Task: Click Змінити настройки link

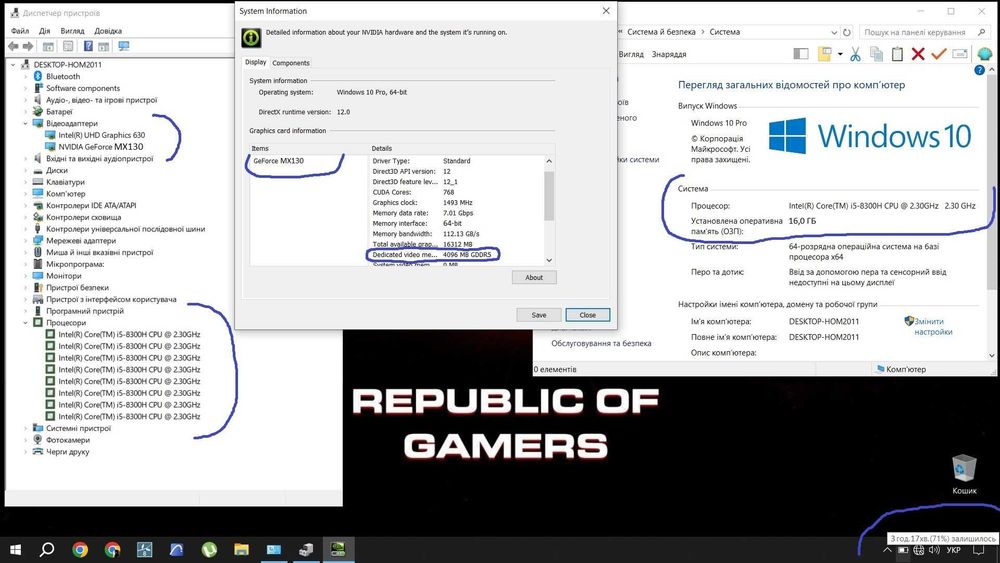Action: pos(933,326)
